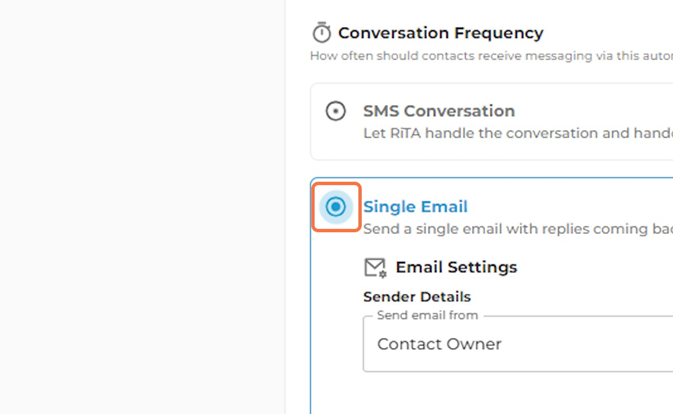
Task: Click the "Let RiTA handle the conversation" description
Action: click(518, 133)
